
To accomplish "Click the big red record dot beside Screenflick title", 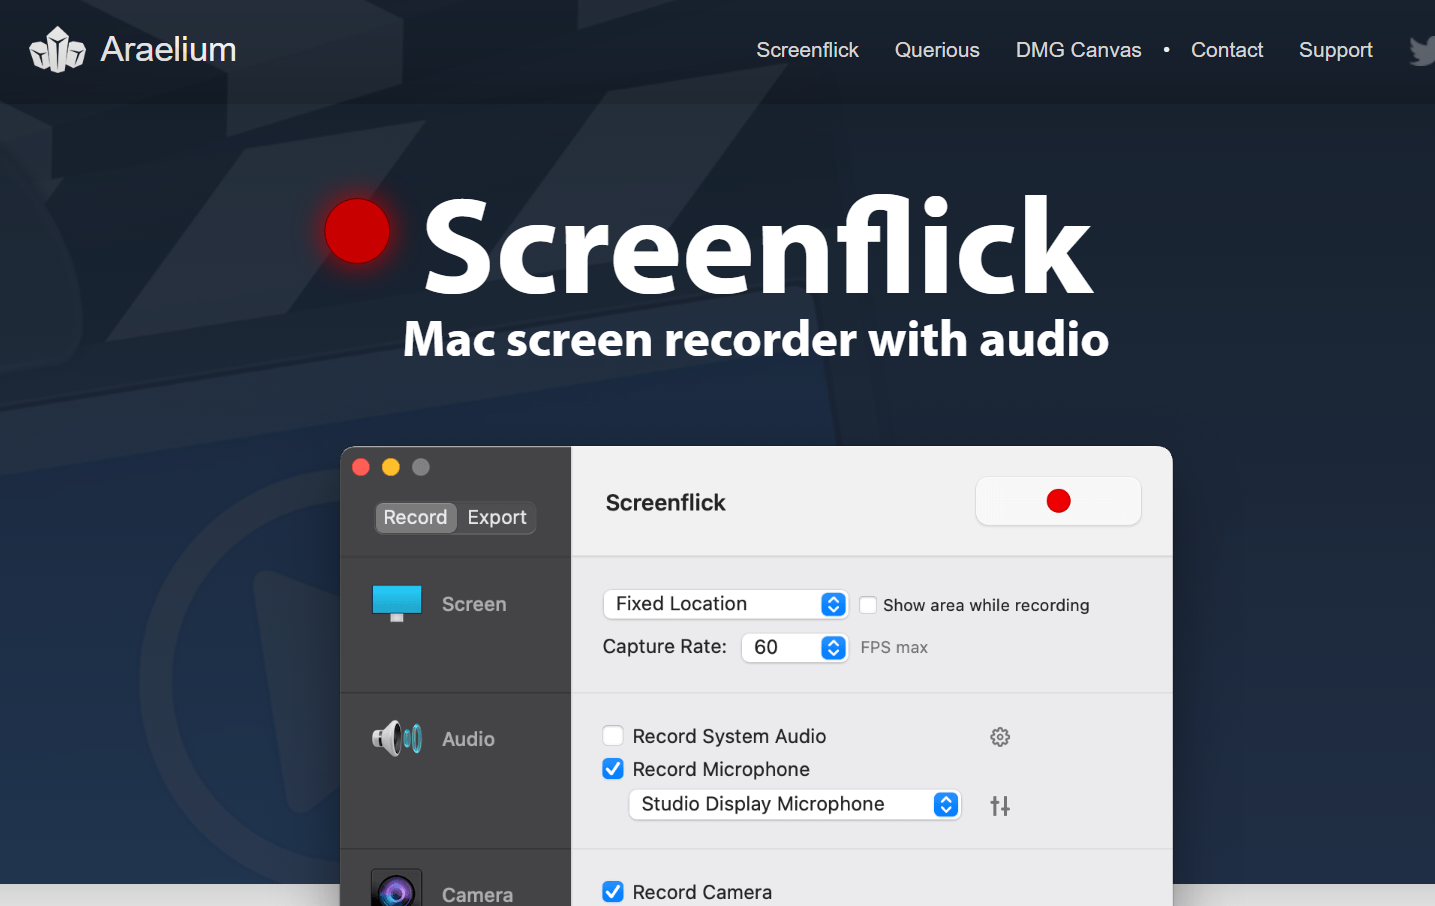I will (357, 231).
